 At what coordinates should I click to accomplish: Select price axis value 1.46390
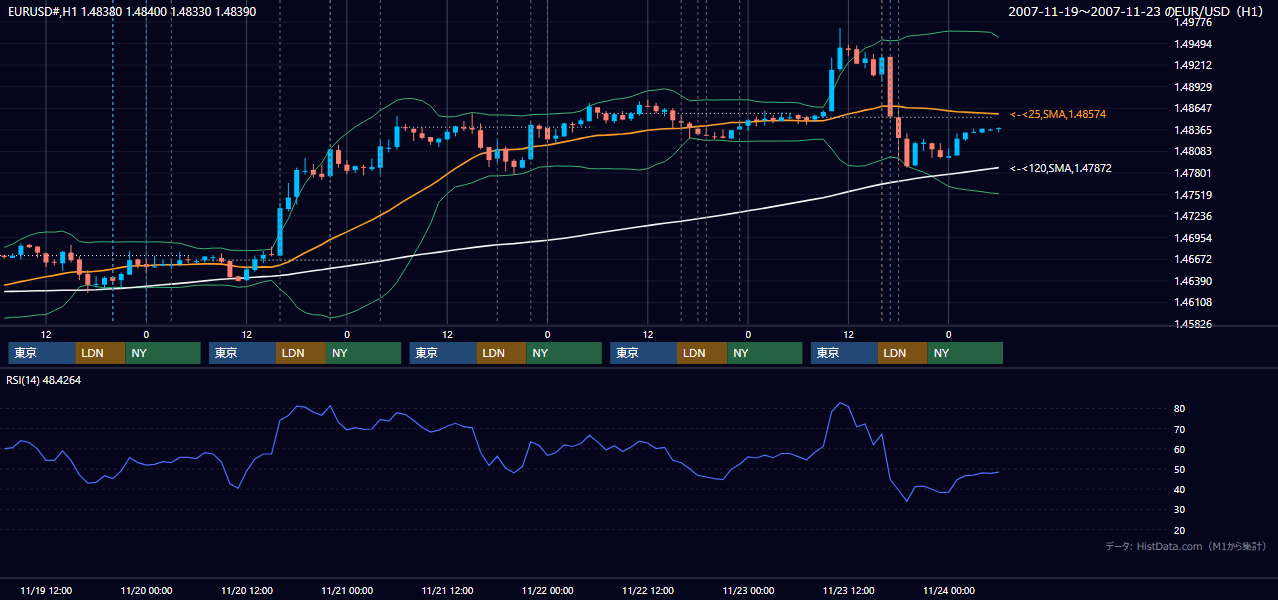coord(1193,281)
